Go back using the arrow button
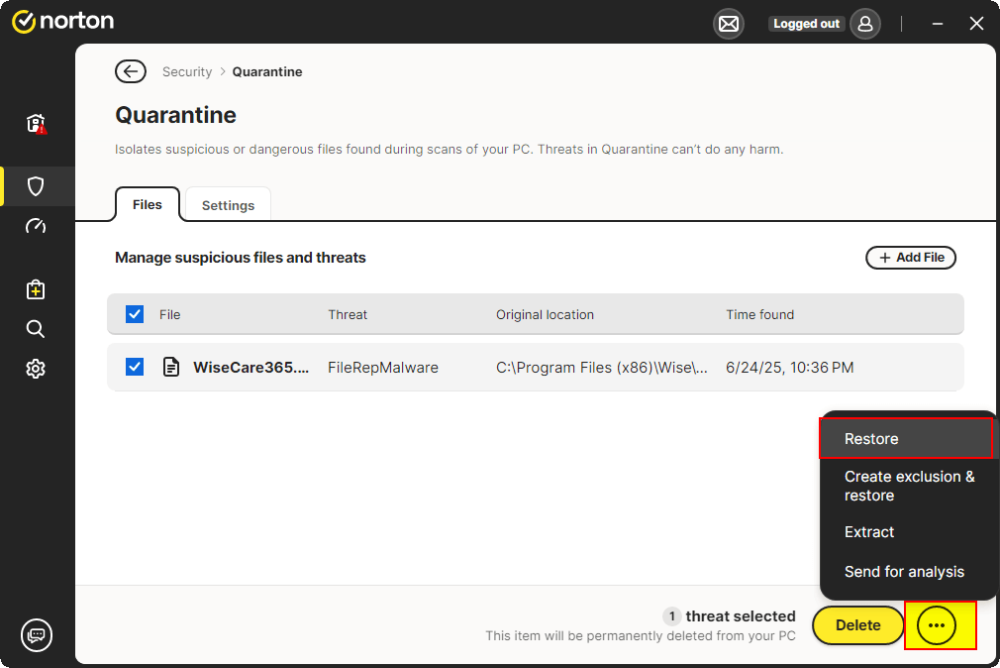1000x668 pixels. 131,71
